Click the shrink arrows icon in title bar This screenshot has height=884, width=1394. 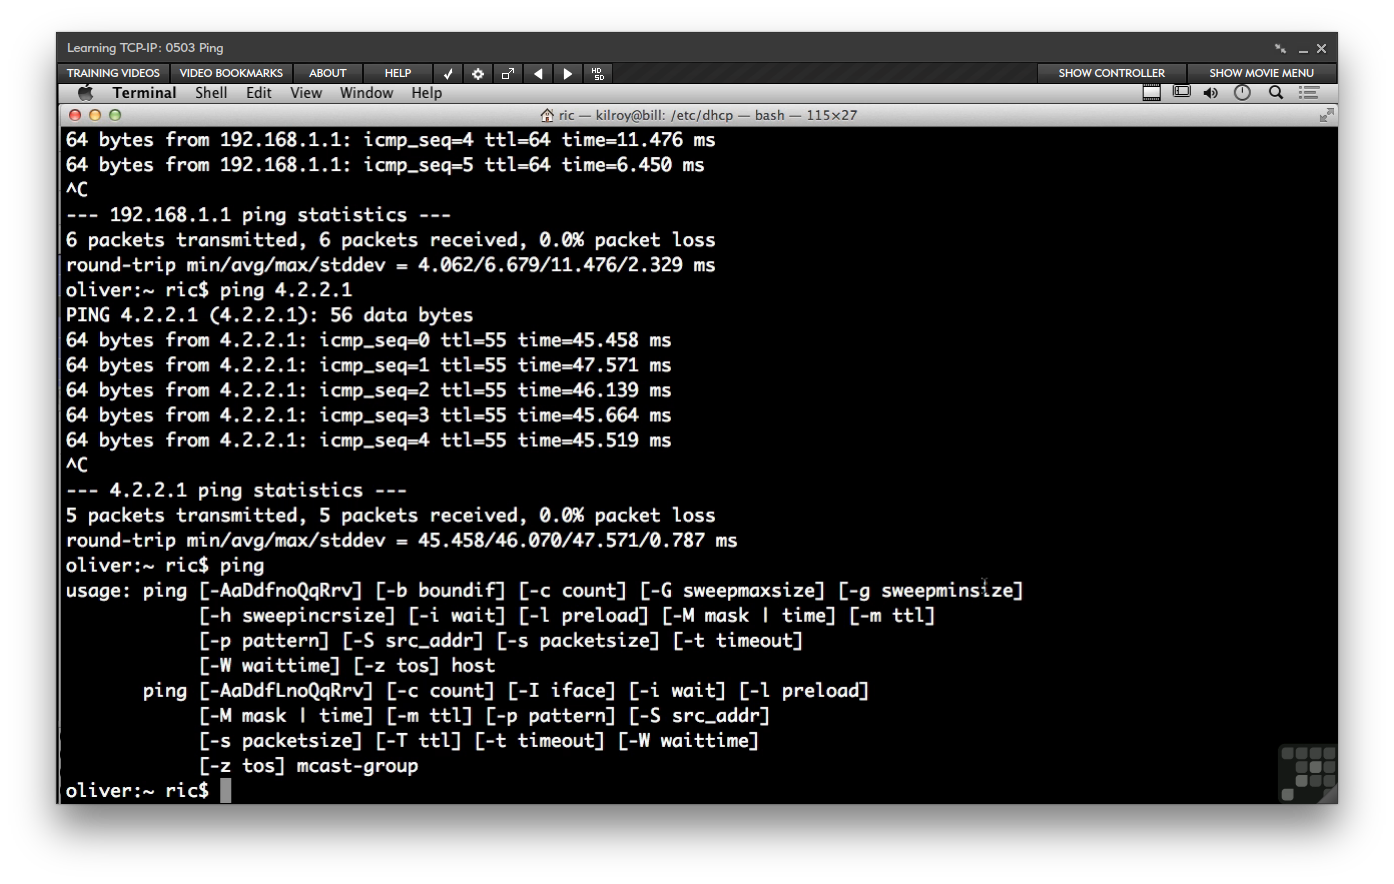click(1280, 48)
